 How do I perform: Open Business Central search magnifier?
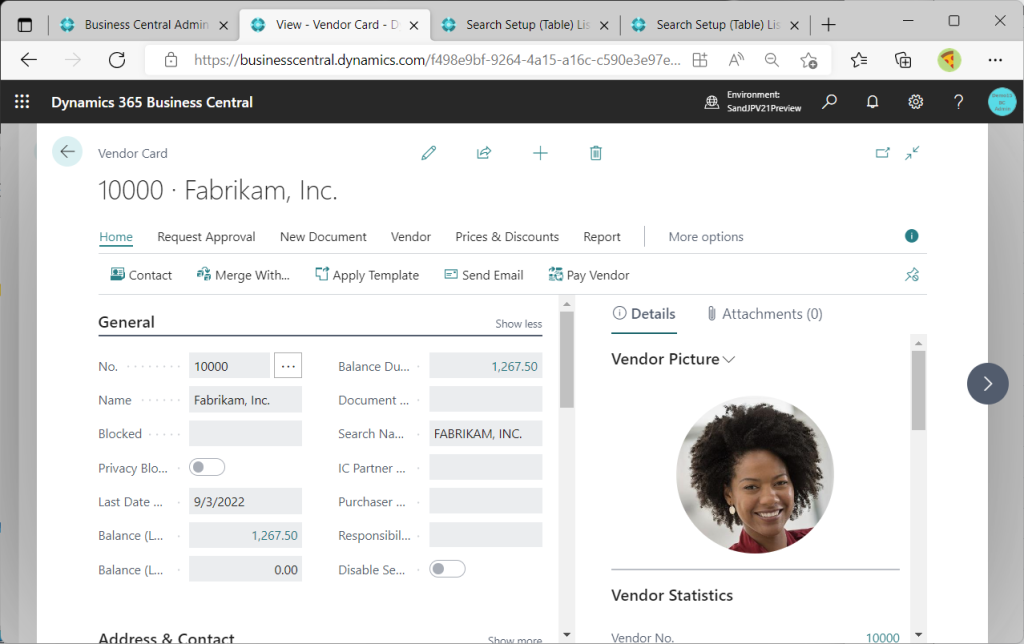pos(829,101)
